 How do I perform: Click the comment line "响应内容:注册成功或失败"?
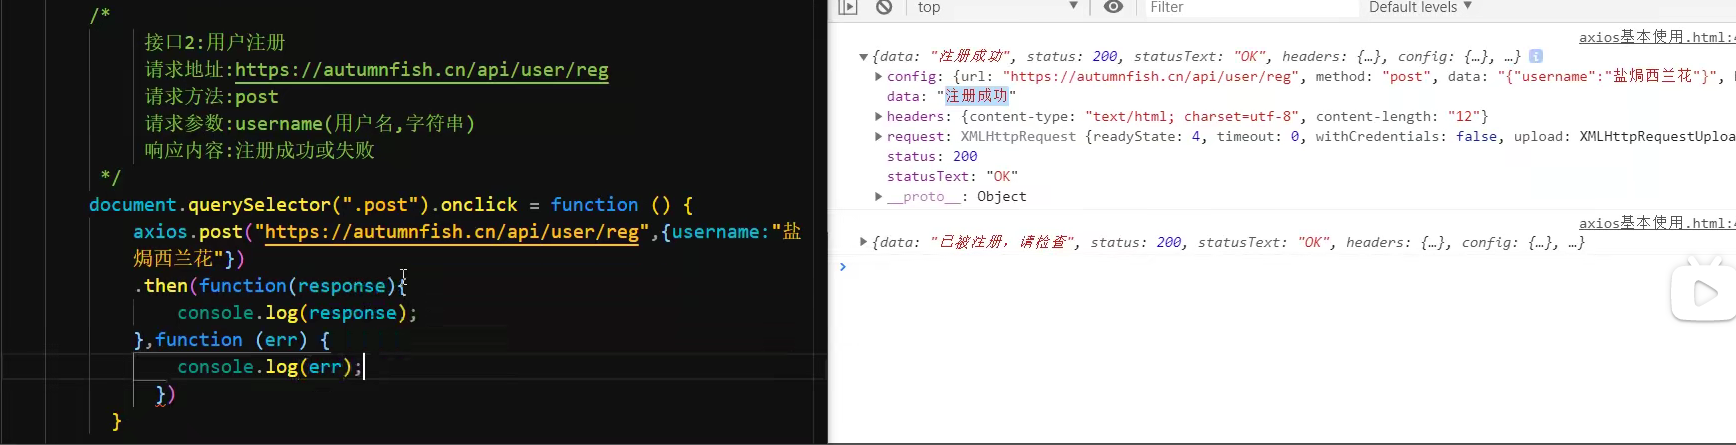coord(260,151)
